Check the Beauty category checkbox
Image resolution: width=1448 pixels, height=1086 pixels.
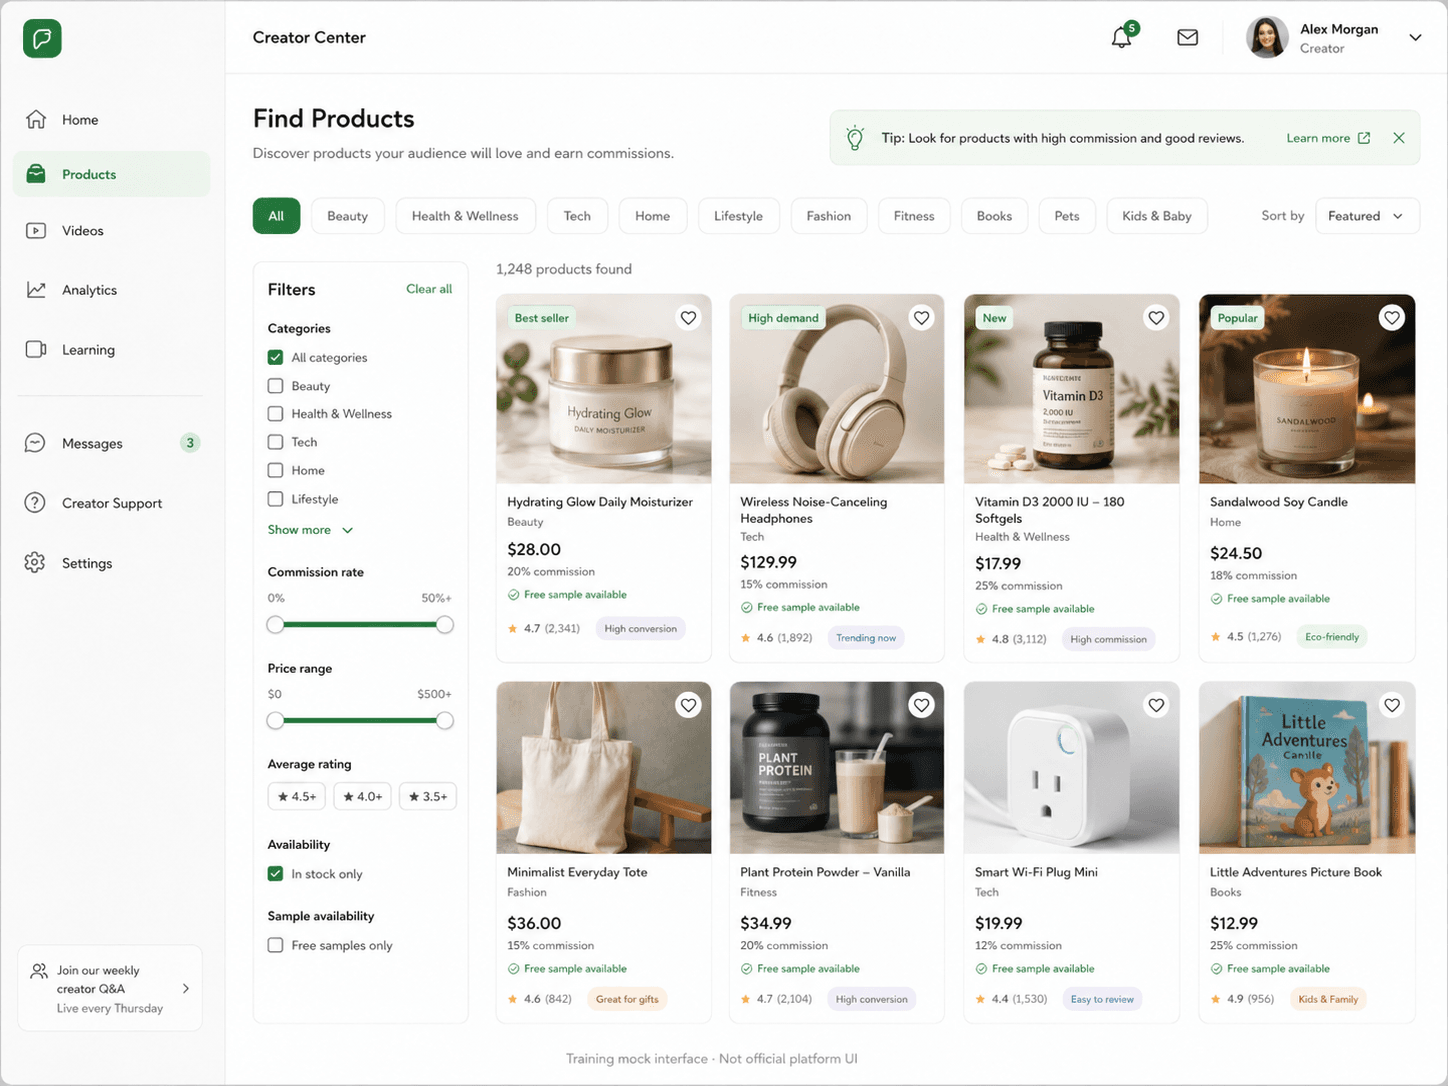pyautogui.click(x=275, y=386)
